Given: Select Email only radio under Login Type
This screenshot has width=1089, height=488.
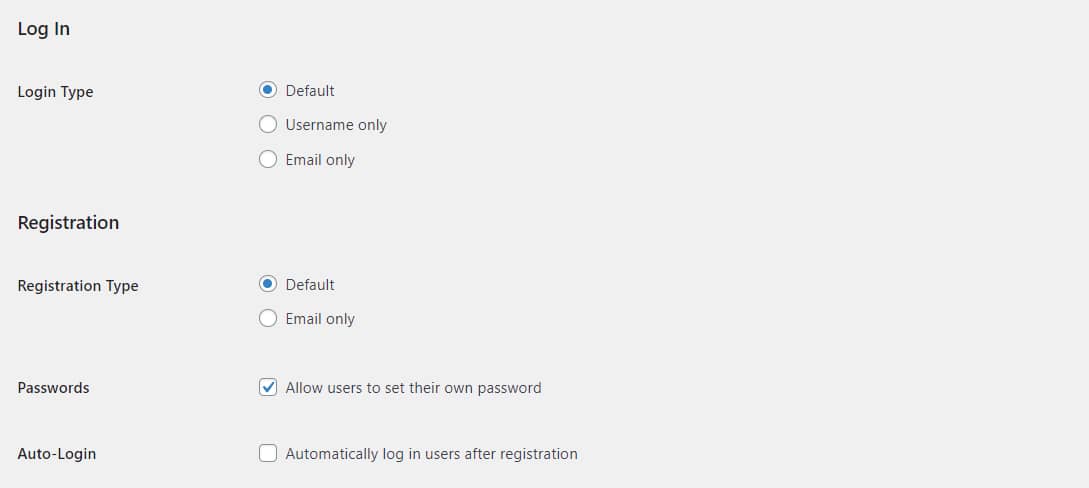Looking at the screenshot, I should (x=267, y=159).
